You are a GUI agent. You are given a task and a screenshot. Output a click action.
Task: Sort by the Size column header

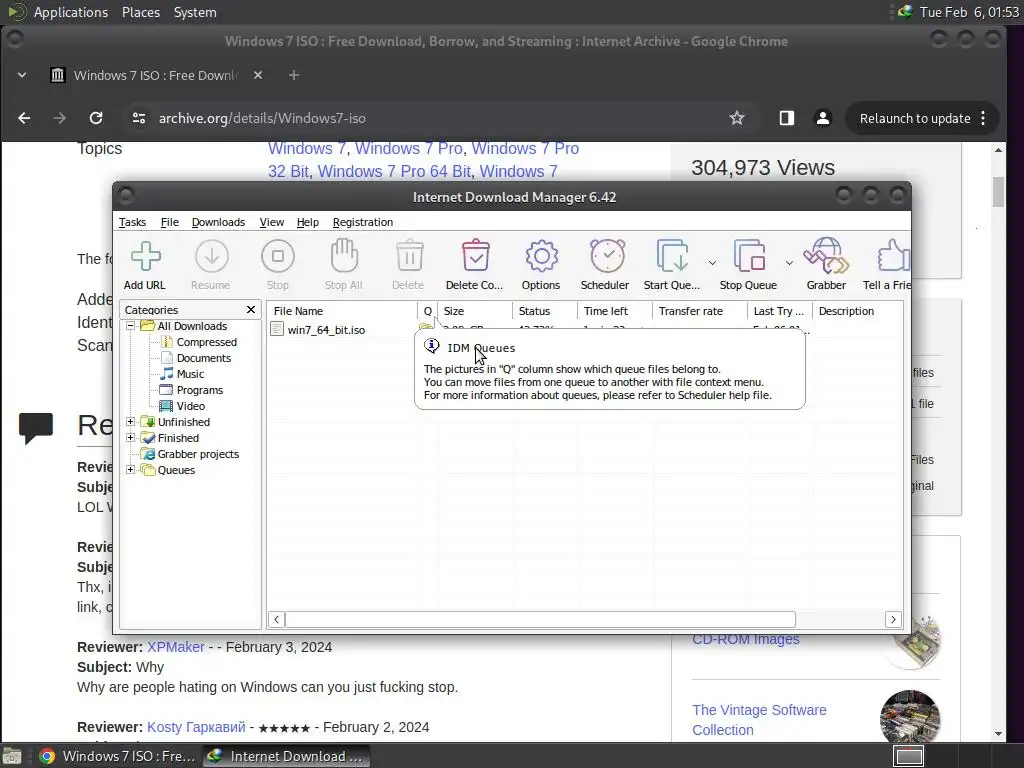click(x=475, y=311)
